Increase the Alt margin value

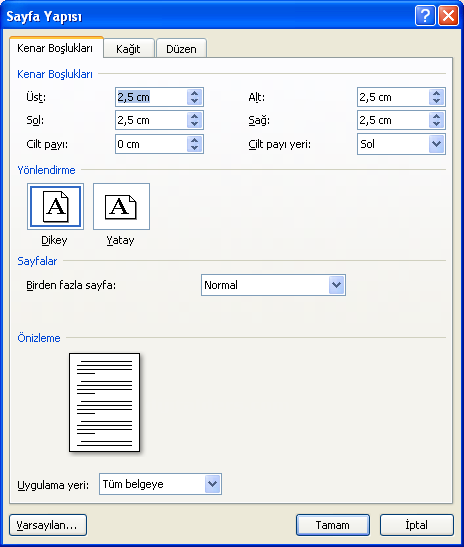[436, 93]
